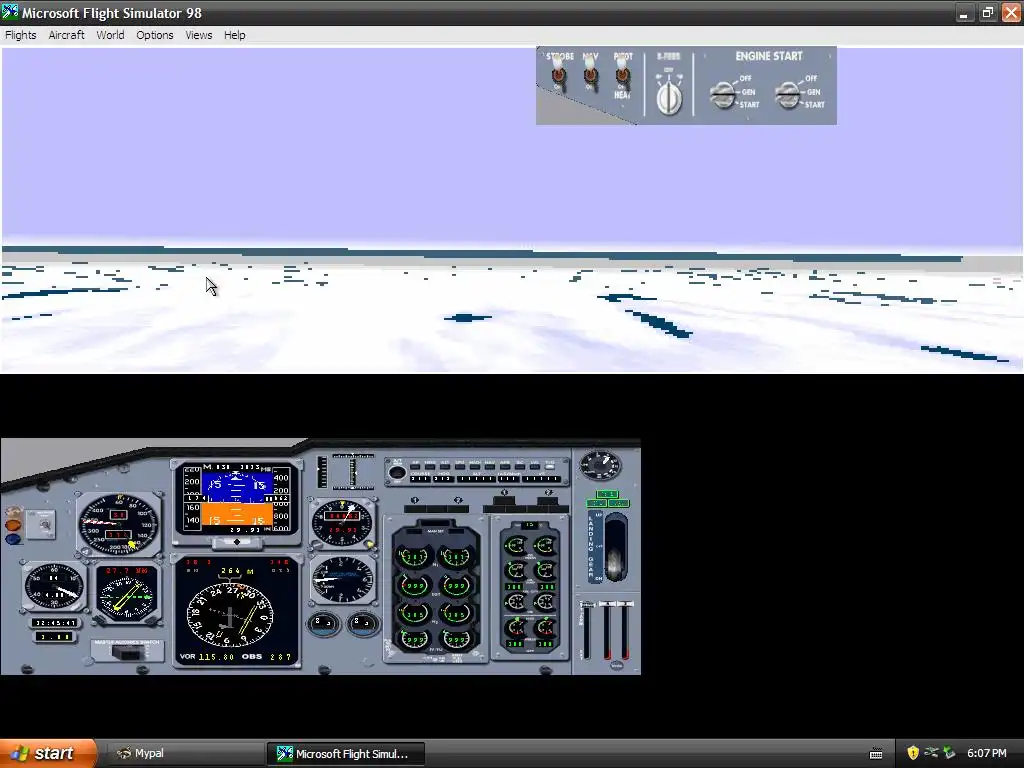Click the left engine N1 gauge
Screen dimensions: 1024x768
click(415, 556)
